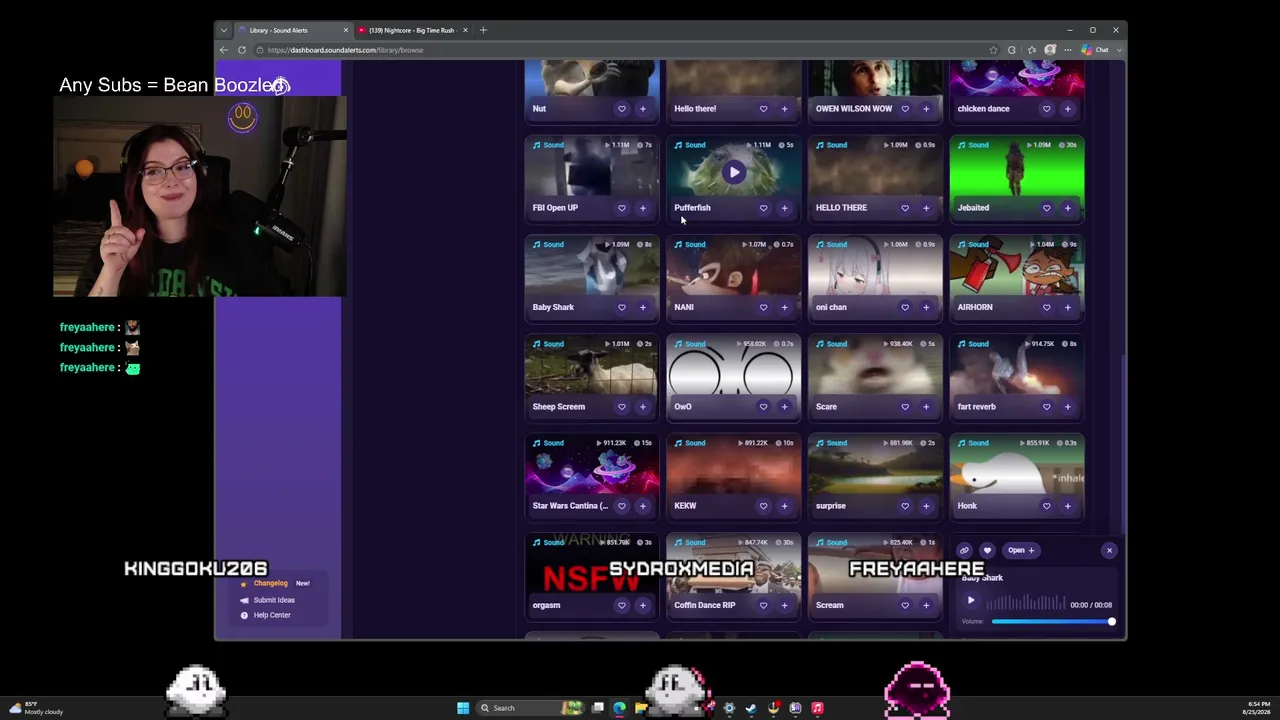The height and width of the screenshot is (720, 1280).
Task: Play Baby Shark in the player panel
Action: [x=970, y=601]
